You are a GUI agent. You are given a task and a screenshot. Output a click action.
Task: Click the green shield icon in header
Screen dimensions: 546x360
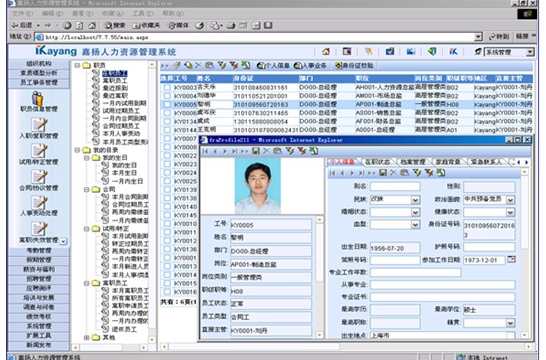(432, 52)
